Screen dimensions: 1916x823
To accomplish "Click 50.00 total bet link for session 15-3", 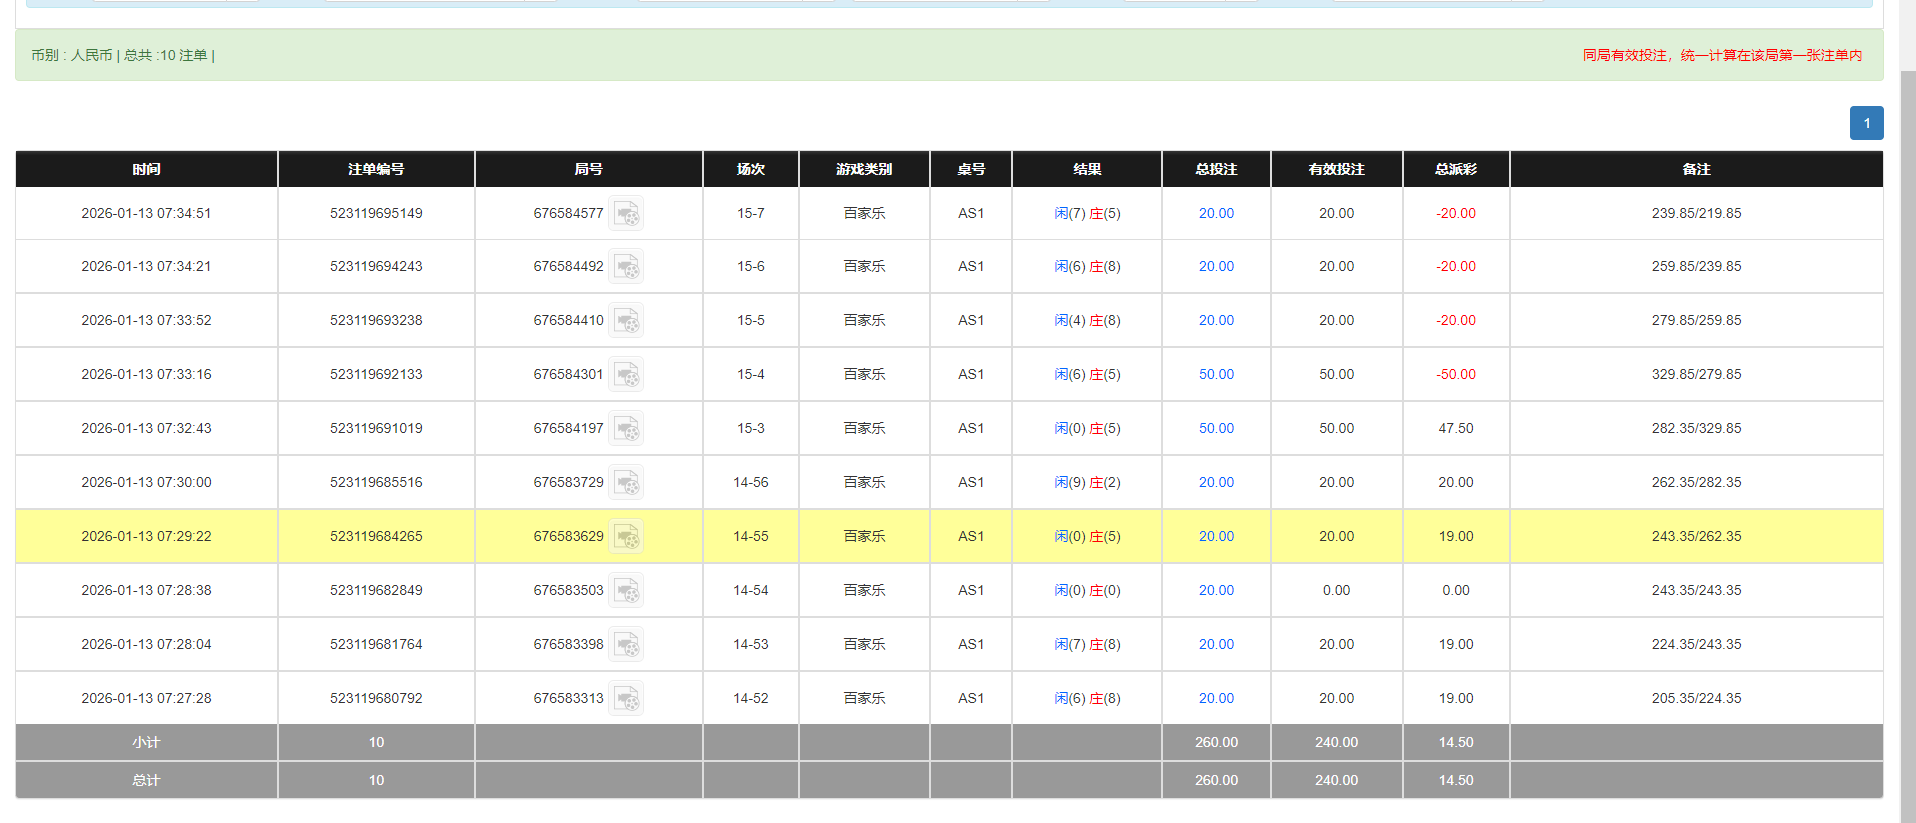I will point(1216,429).
